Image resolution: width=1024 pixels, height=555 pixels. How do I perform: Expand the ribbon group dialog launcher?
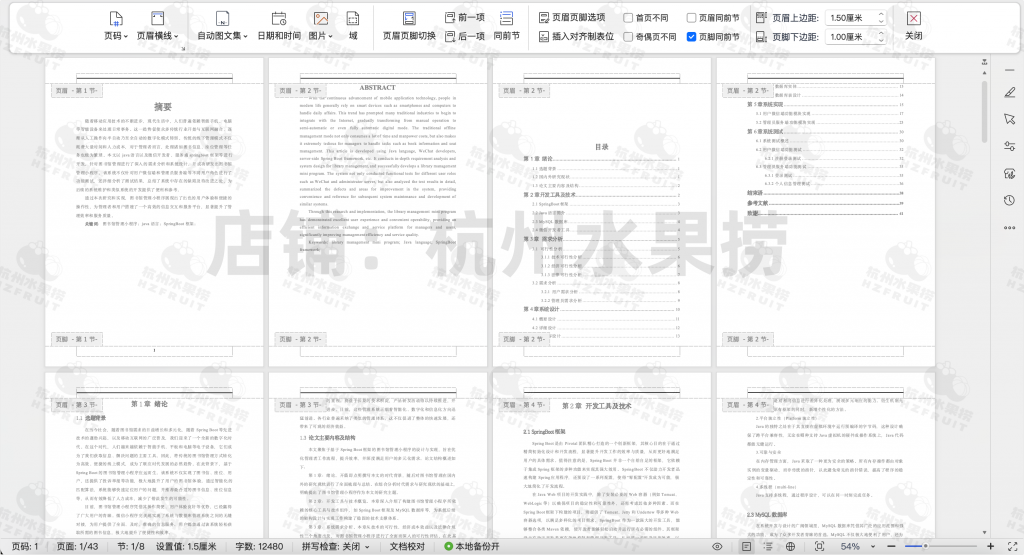184,48
